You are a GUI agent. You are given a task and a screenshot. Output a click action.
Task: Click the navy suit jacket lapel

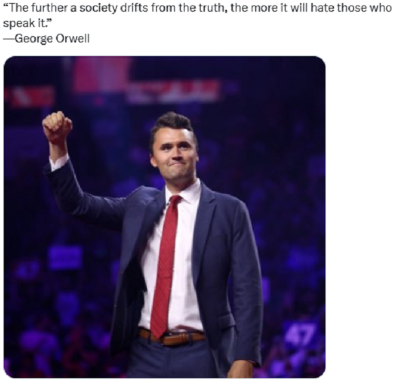coord(205,227)
